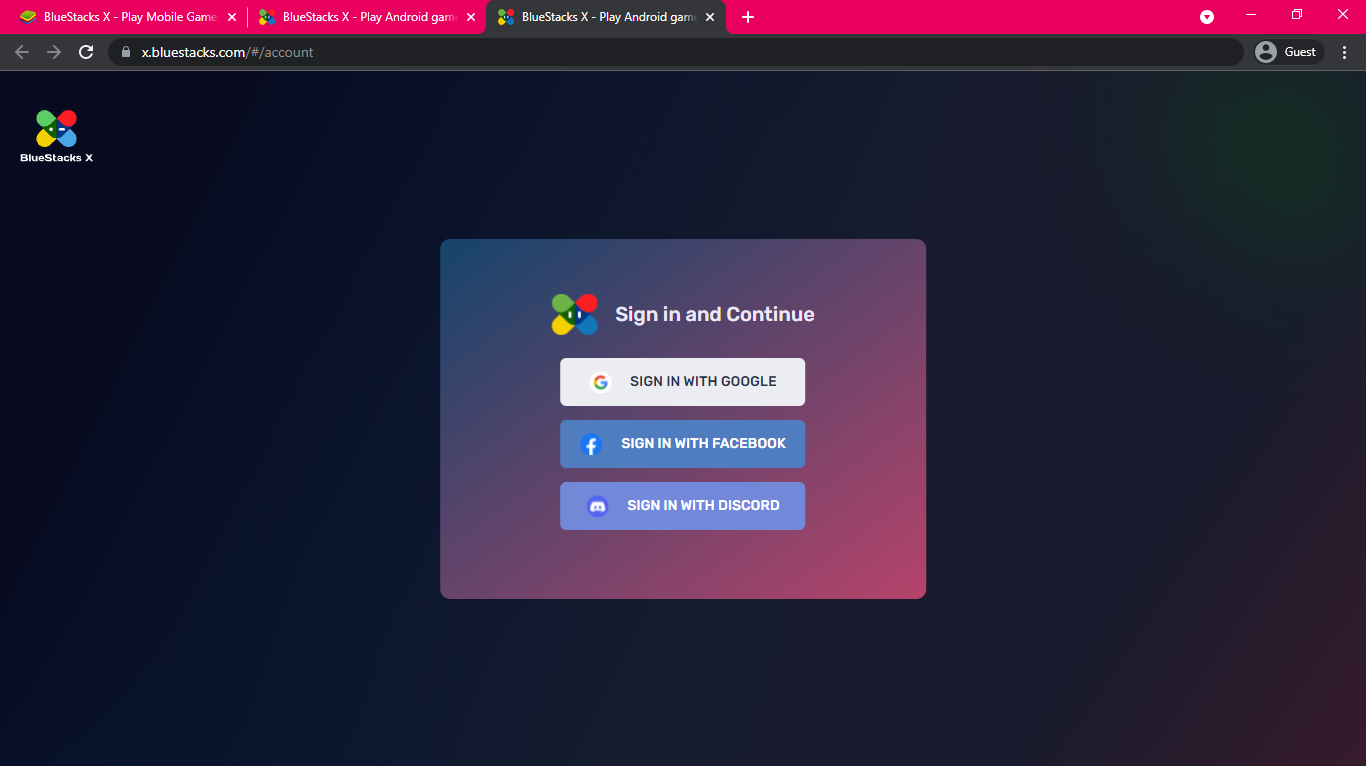1366x766 pixels.
Task: Close the Chrome window
Action: [x=1343, y=15]
